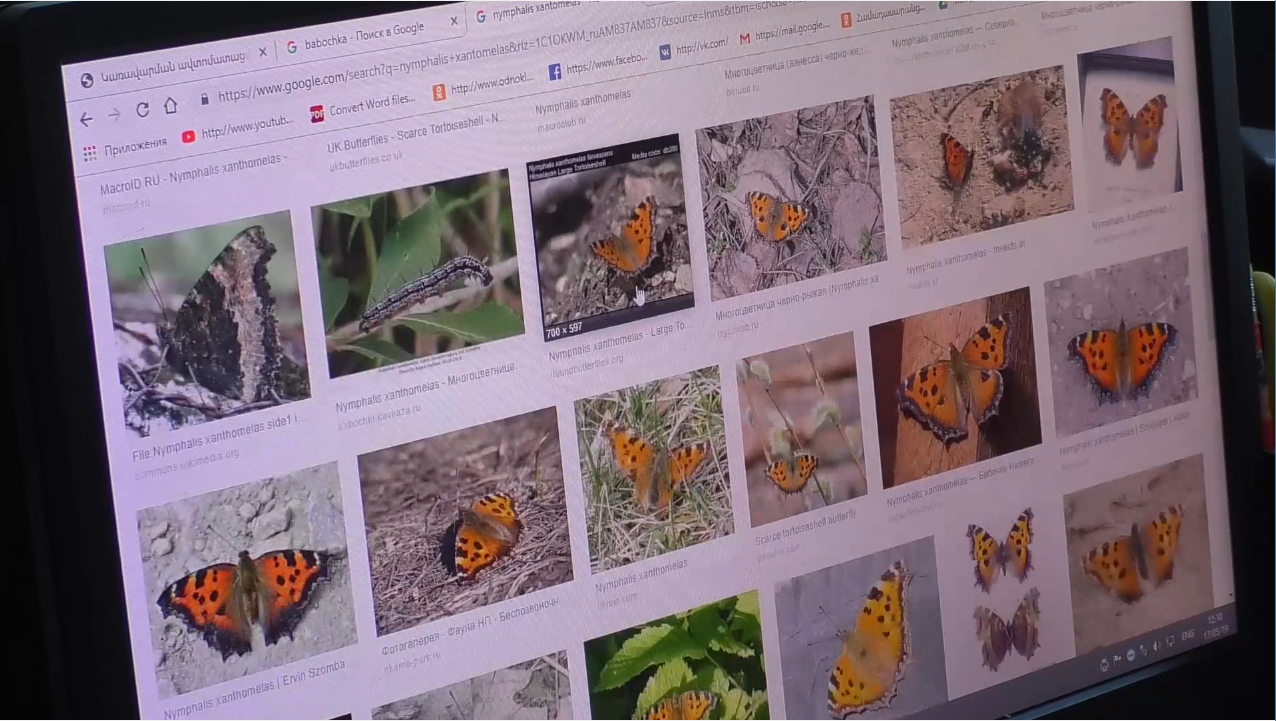Open the highlighted 700 × 597 butterfly image

pos(610,237)
